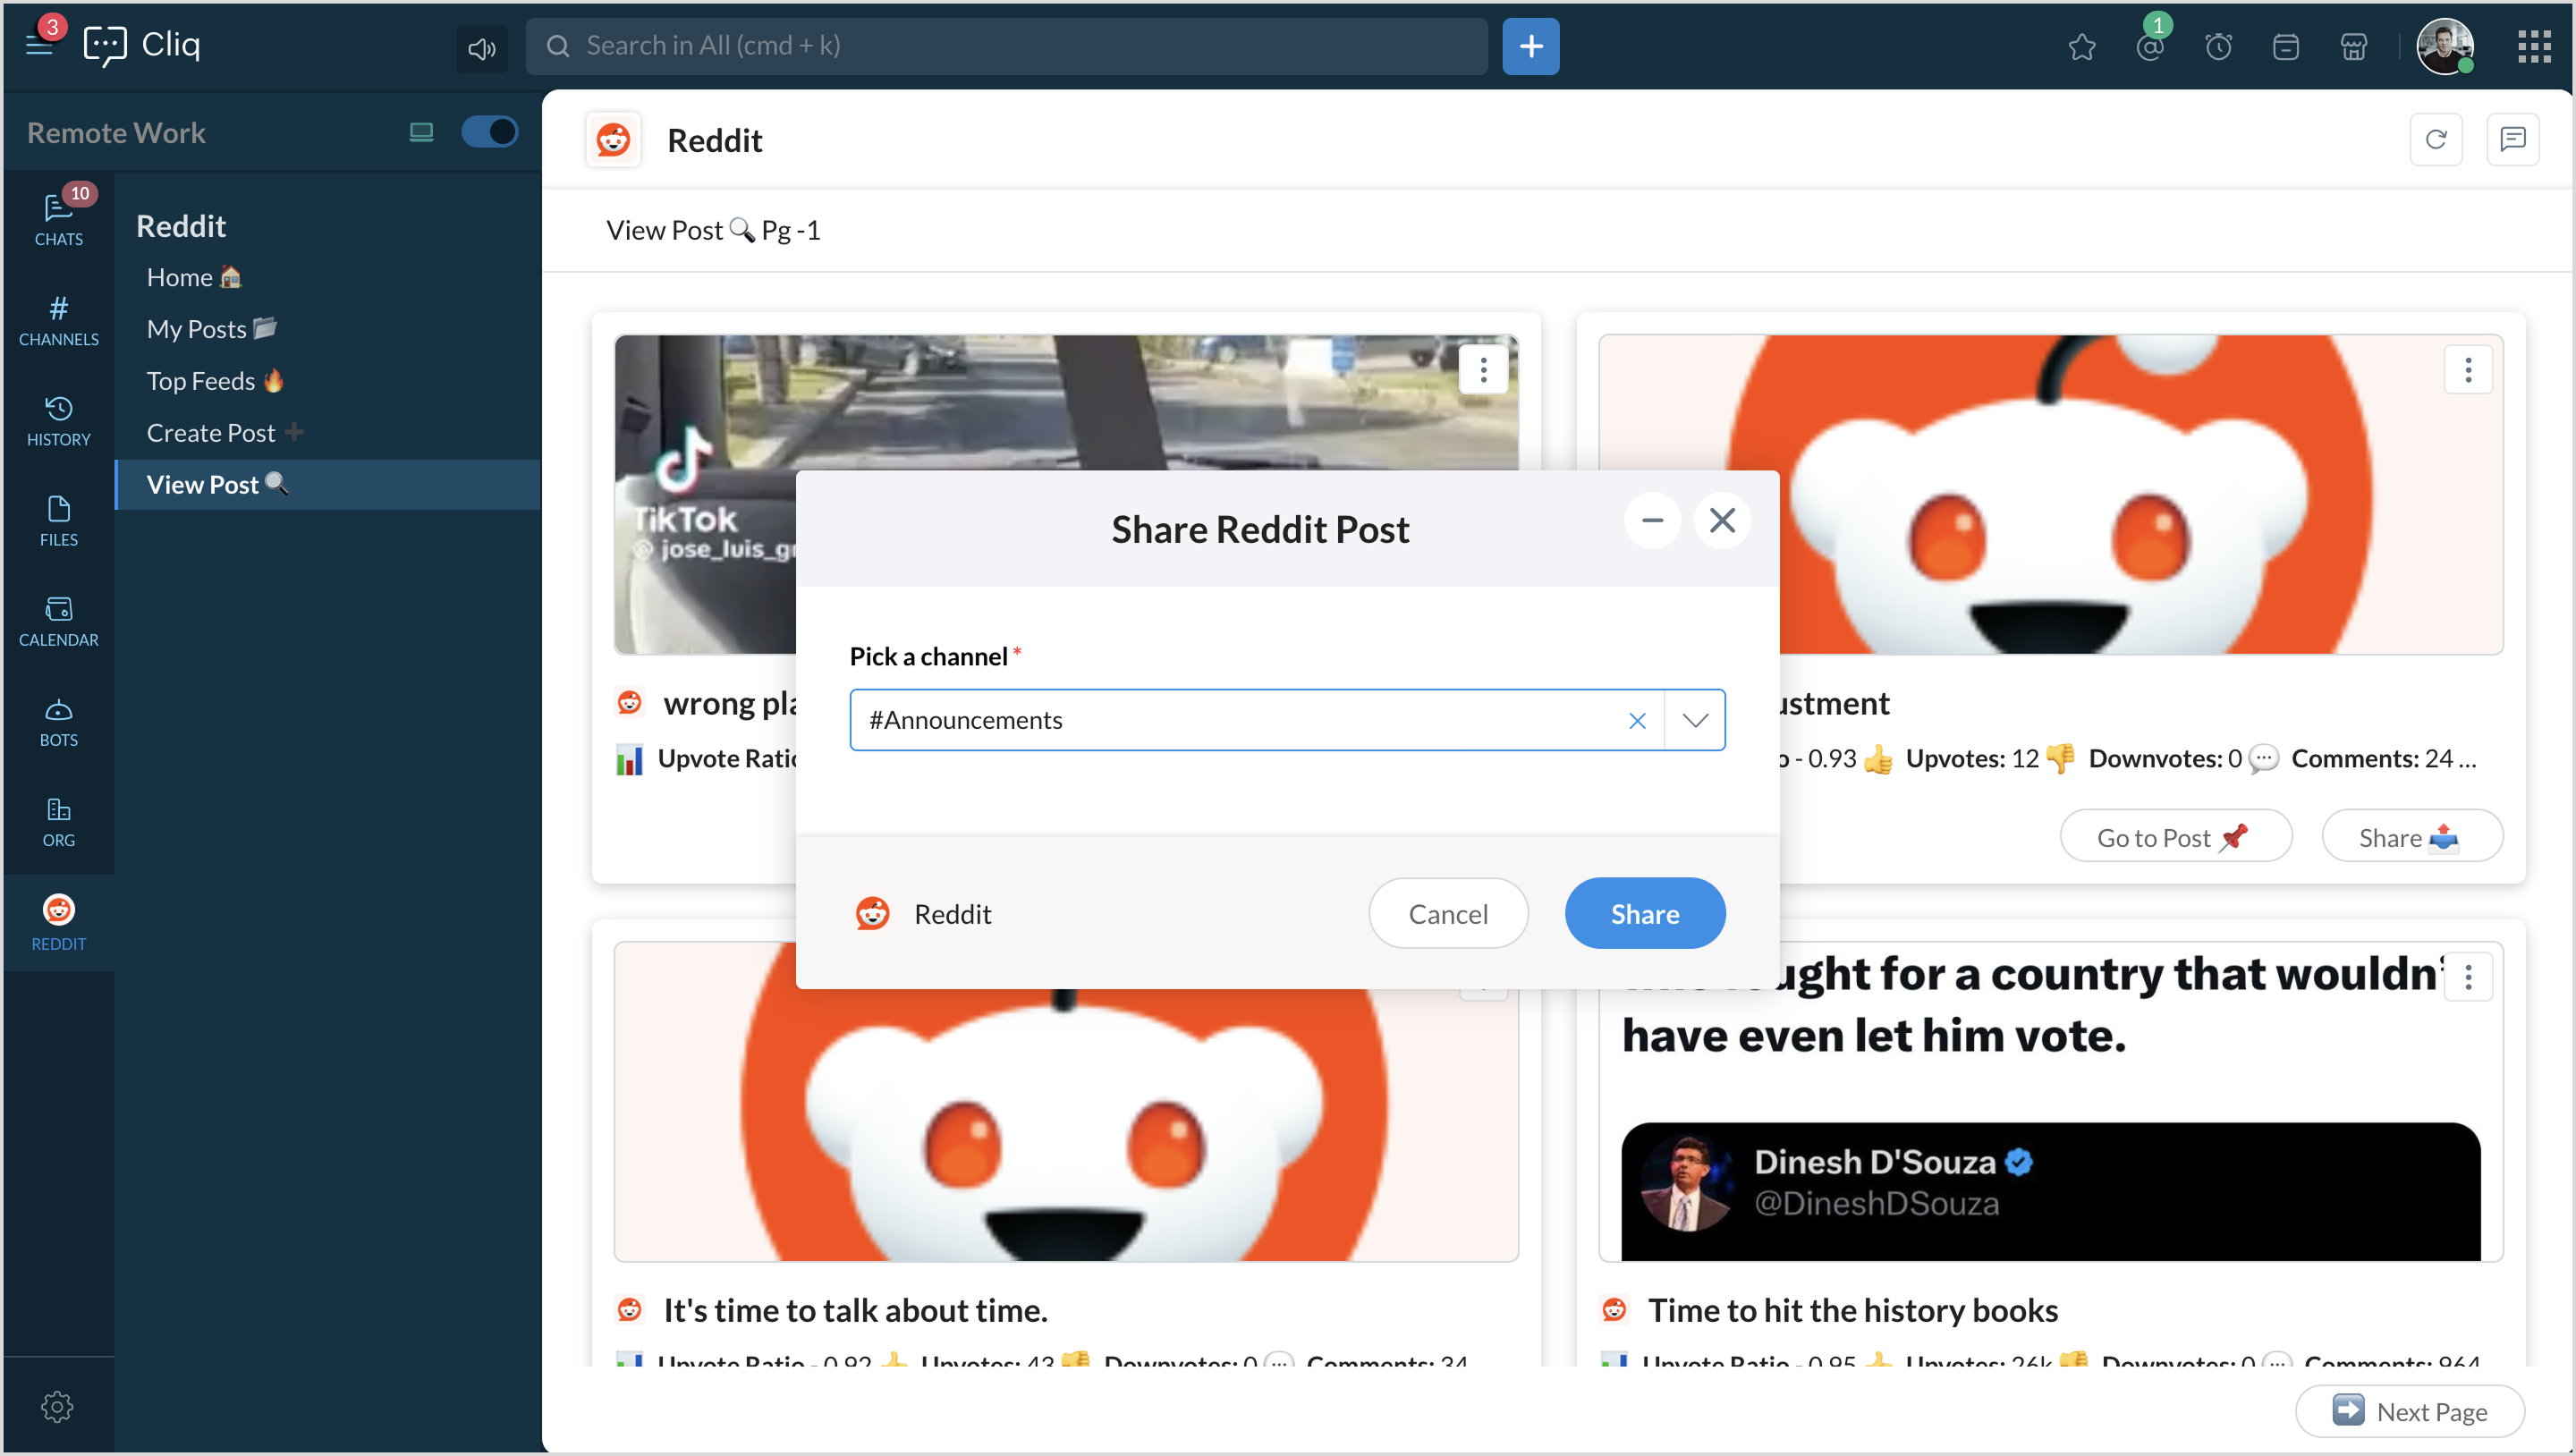
Task: Open three-dot menu on top-right Reddit card
Action: point(2467,370)
